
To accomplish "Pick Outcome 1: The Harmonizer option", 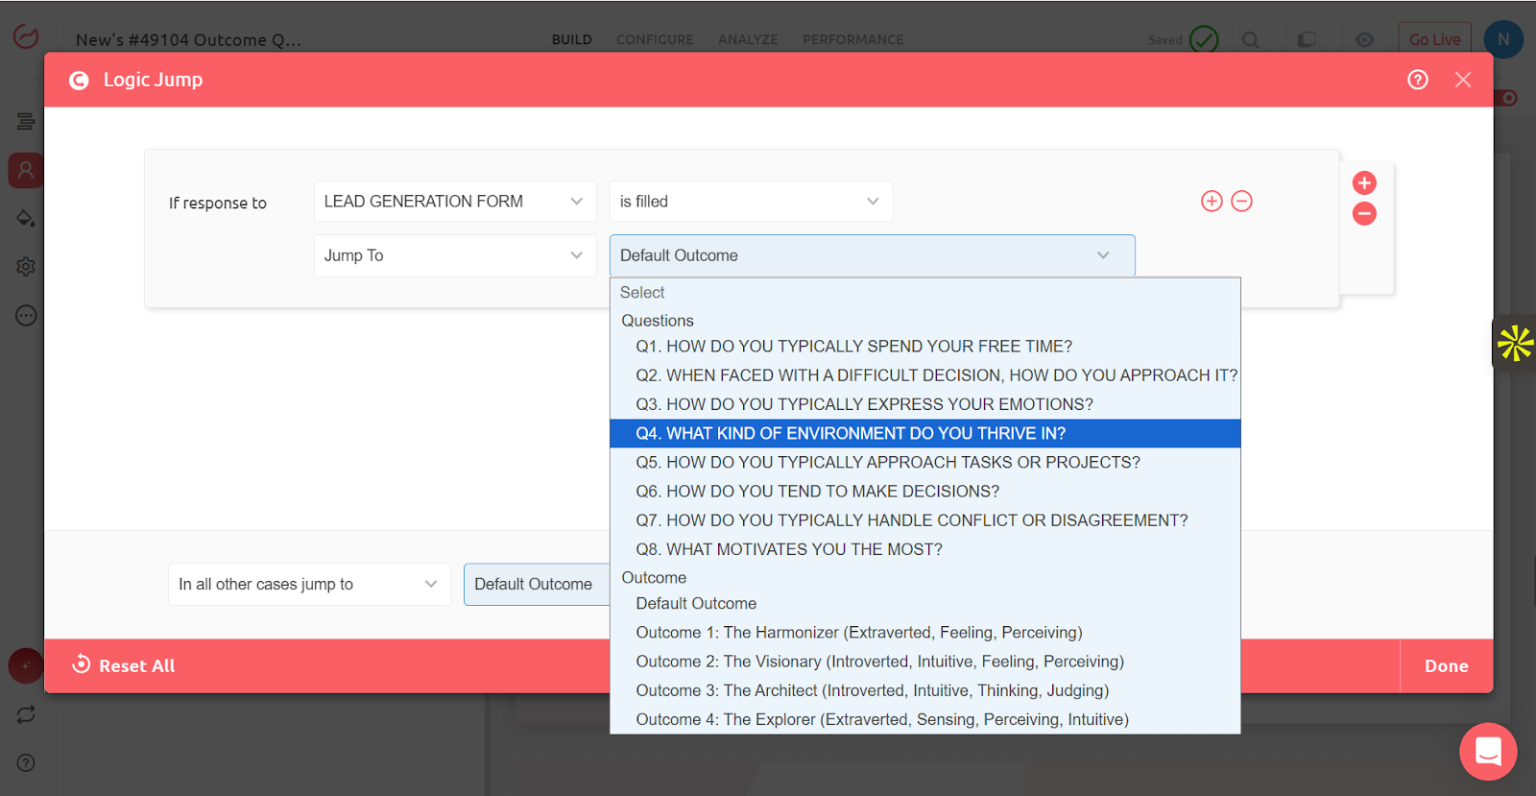I will tap(859, 633).
